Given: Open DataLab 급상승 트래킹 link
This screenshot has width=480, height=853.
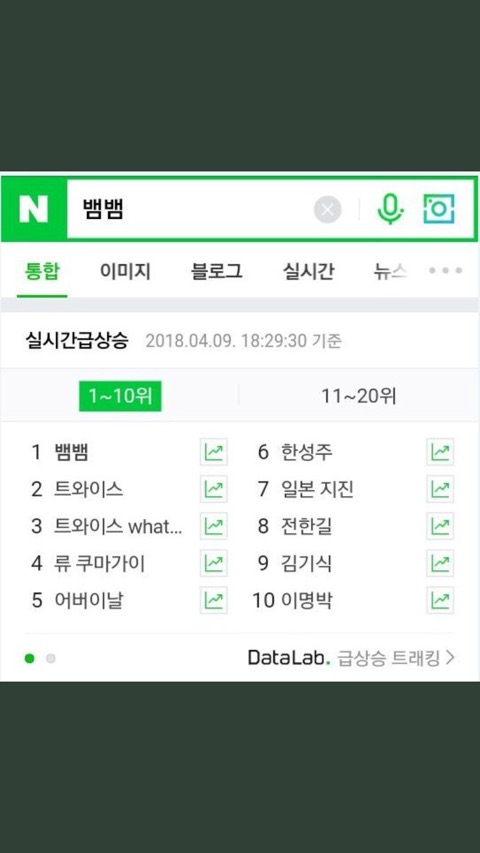Looking at the screenshot, I should (351, 658).
